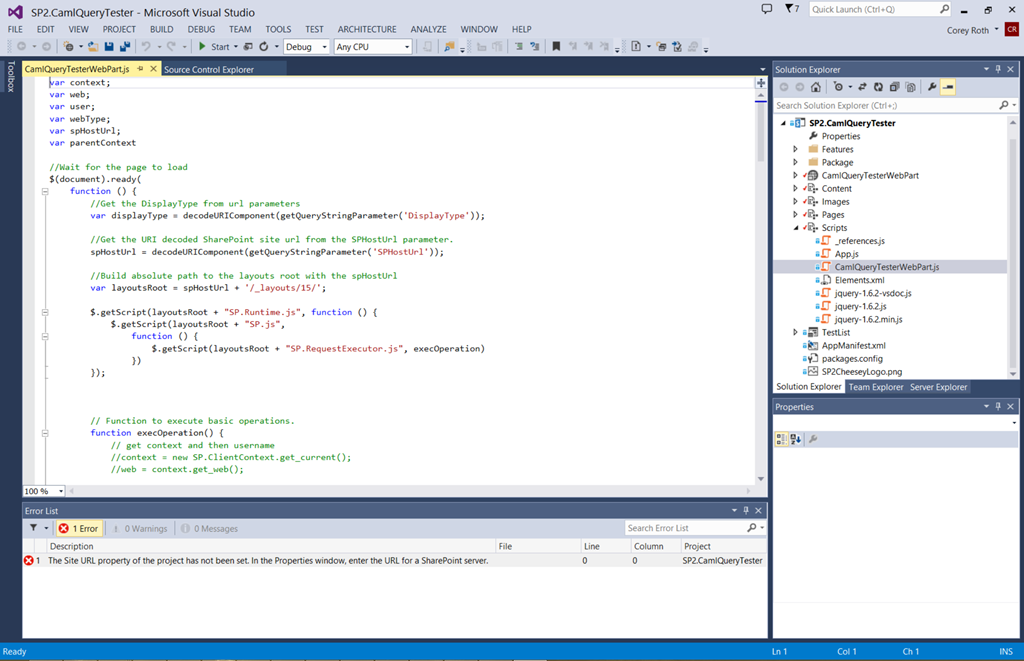Screen dimensions: 1024x661
Task: Toggle the 0 Warnings filter button
Action: pyautogui.click(x=140, y=528)
